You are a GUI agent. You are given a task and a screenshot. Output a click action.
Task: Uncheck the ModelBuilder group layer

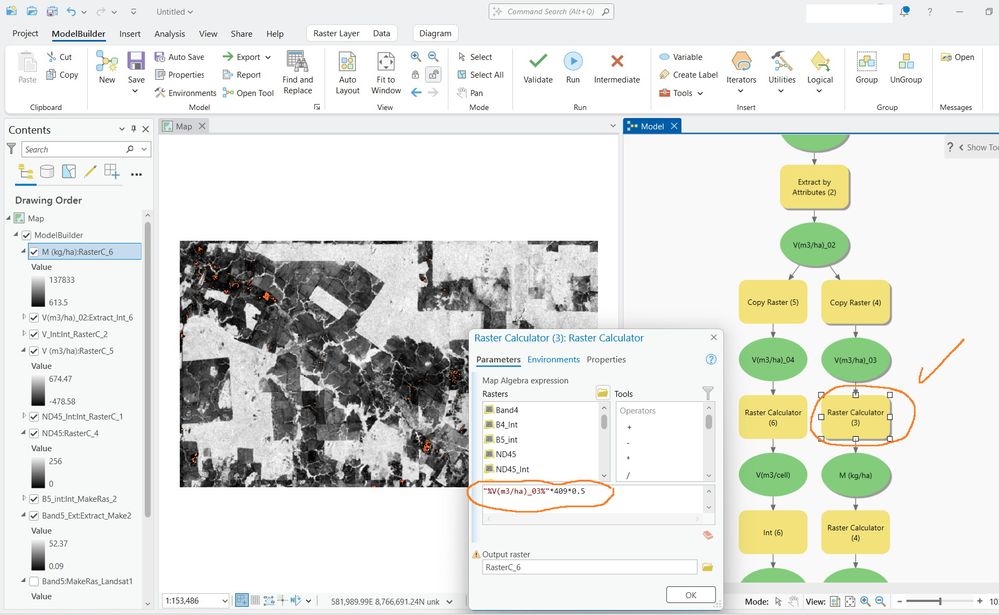(x=27, y=235)
